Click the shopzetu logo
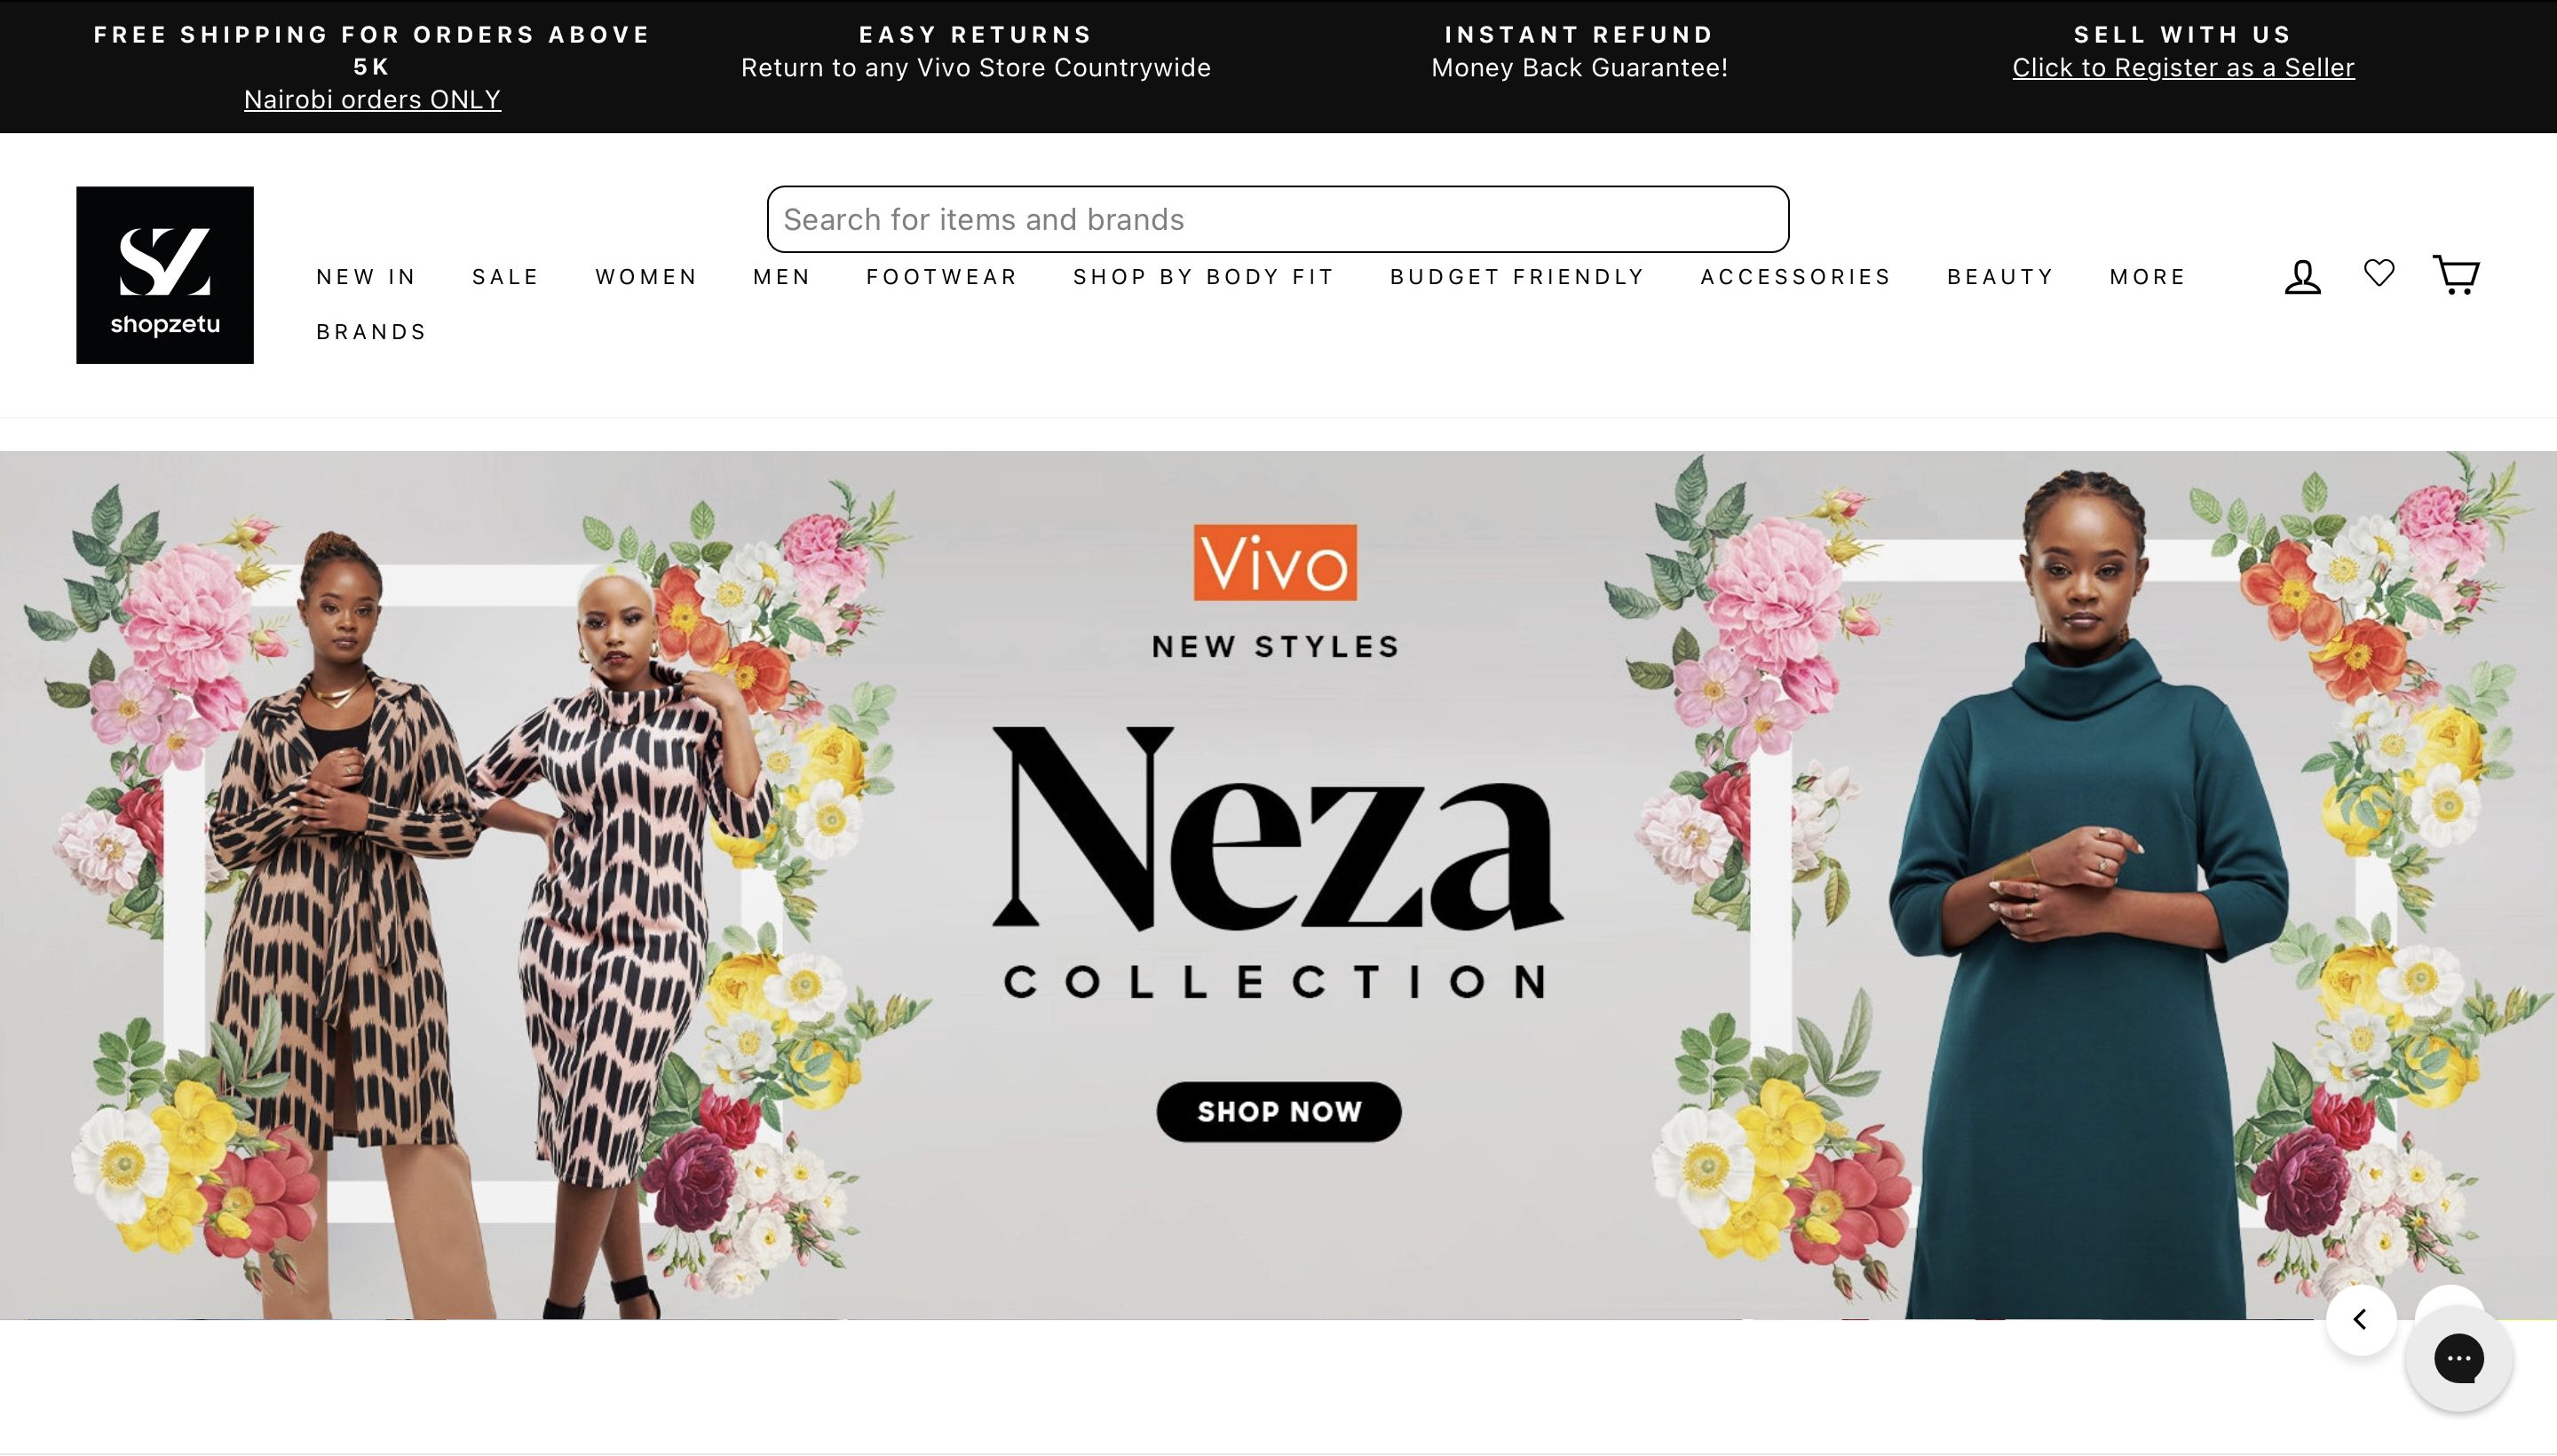The width and height of the screenshot is (2557, 1456). pos(165,275)
